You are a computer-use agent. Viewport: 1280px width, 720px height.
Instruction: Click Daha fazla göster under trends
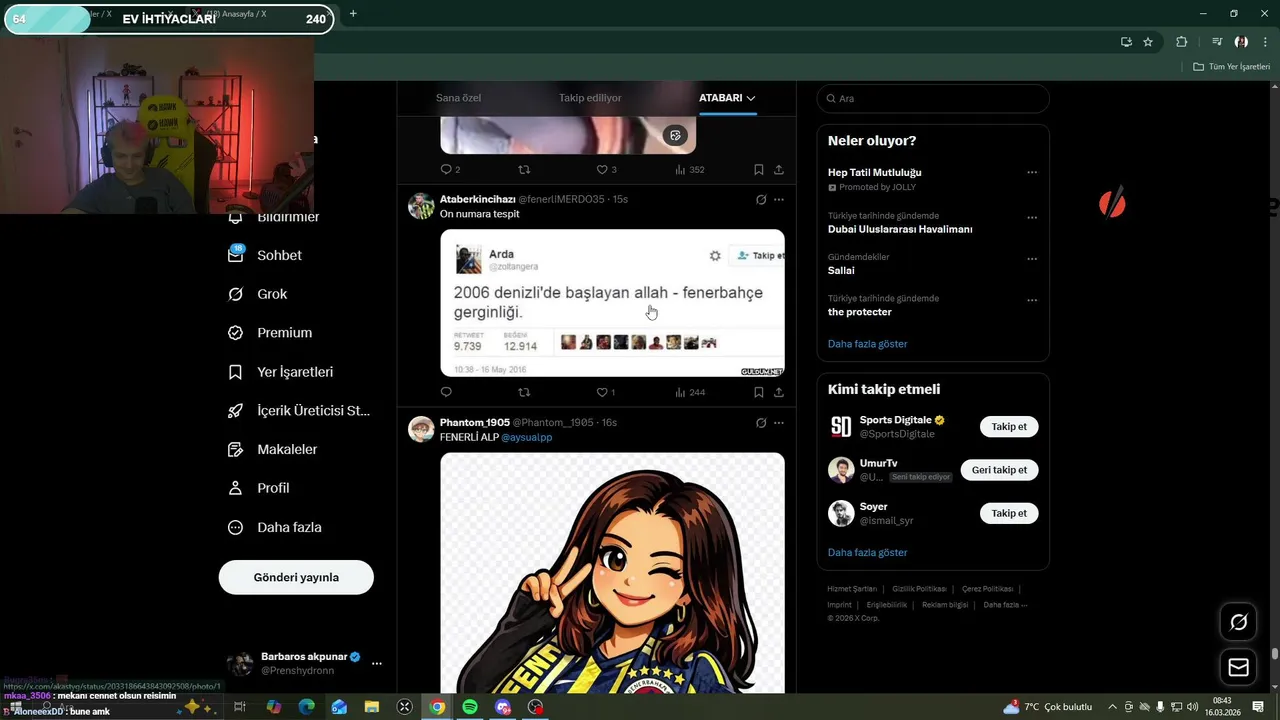[x=867, y=344]
